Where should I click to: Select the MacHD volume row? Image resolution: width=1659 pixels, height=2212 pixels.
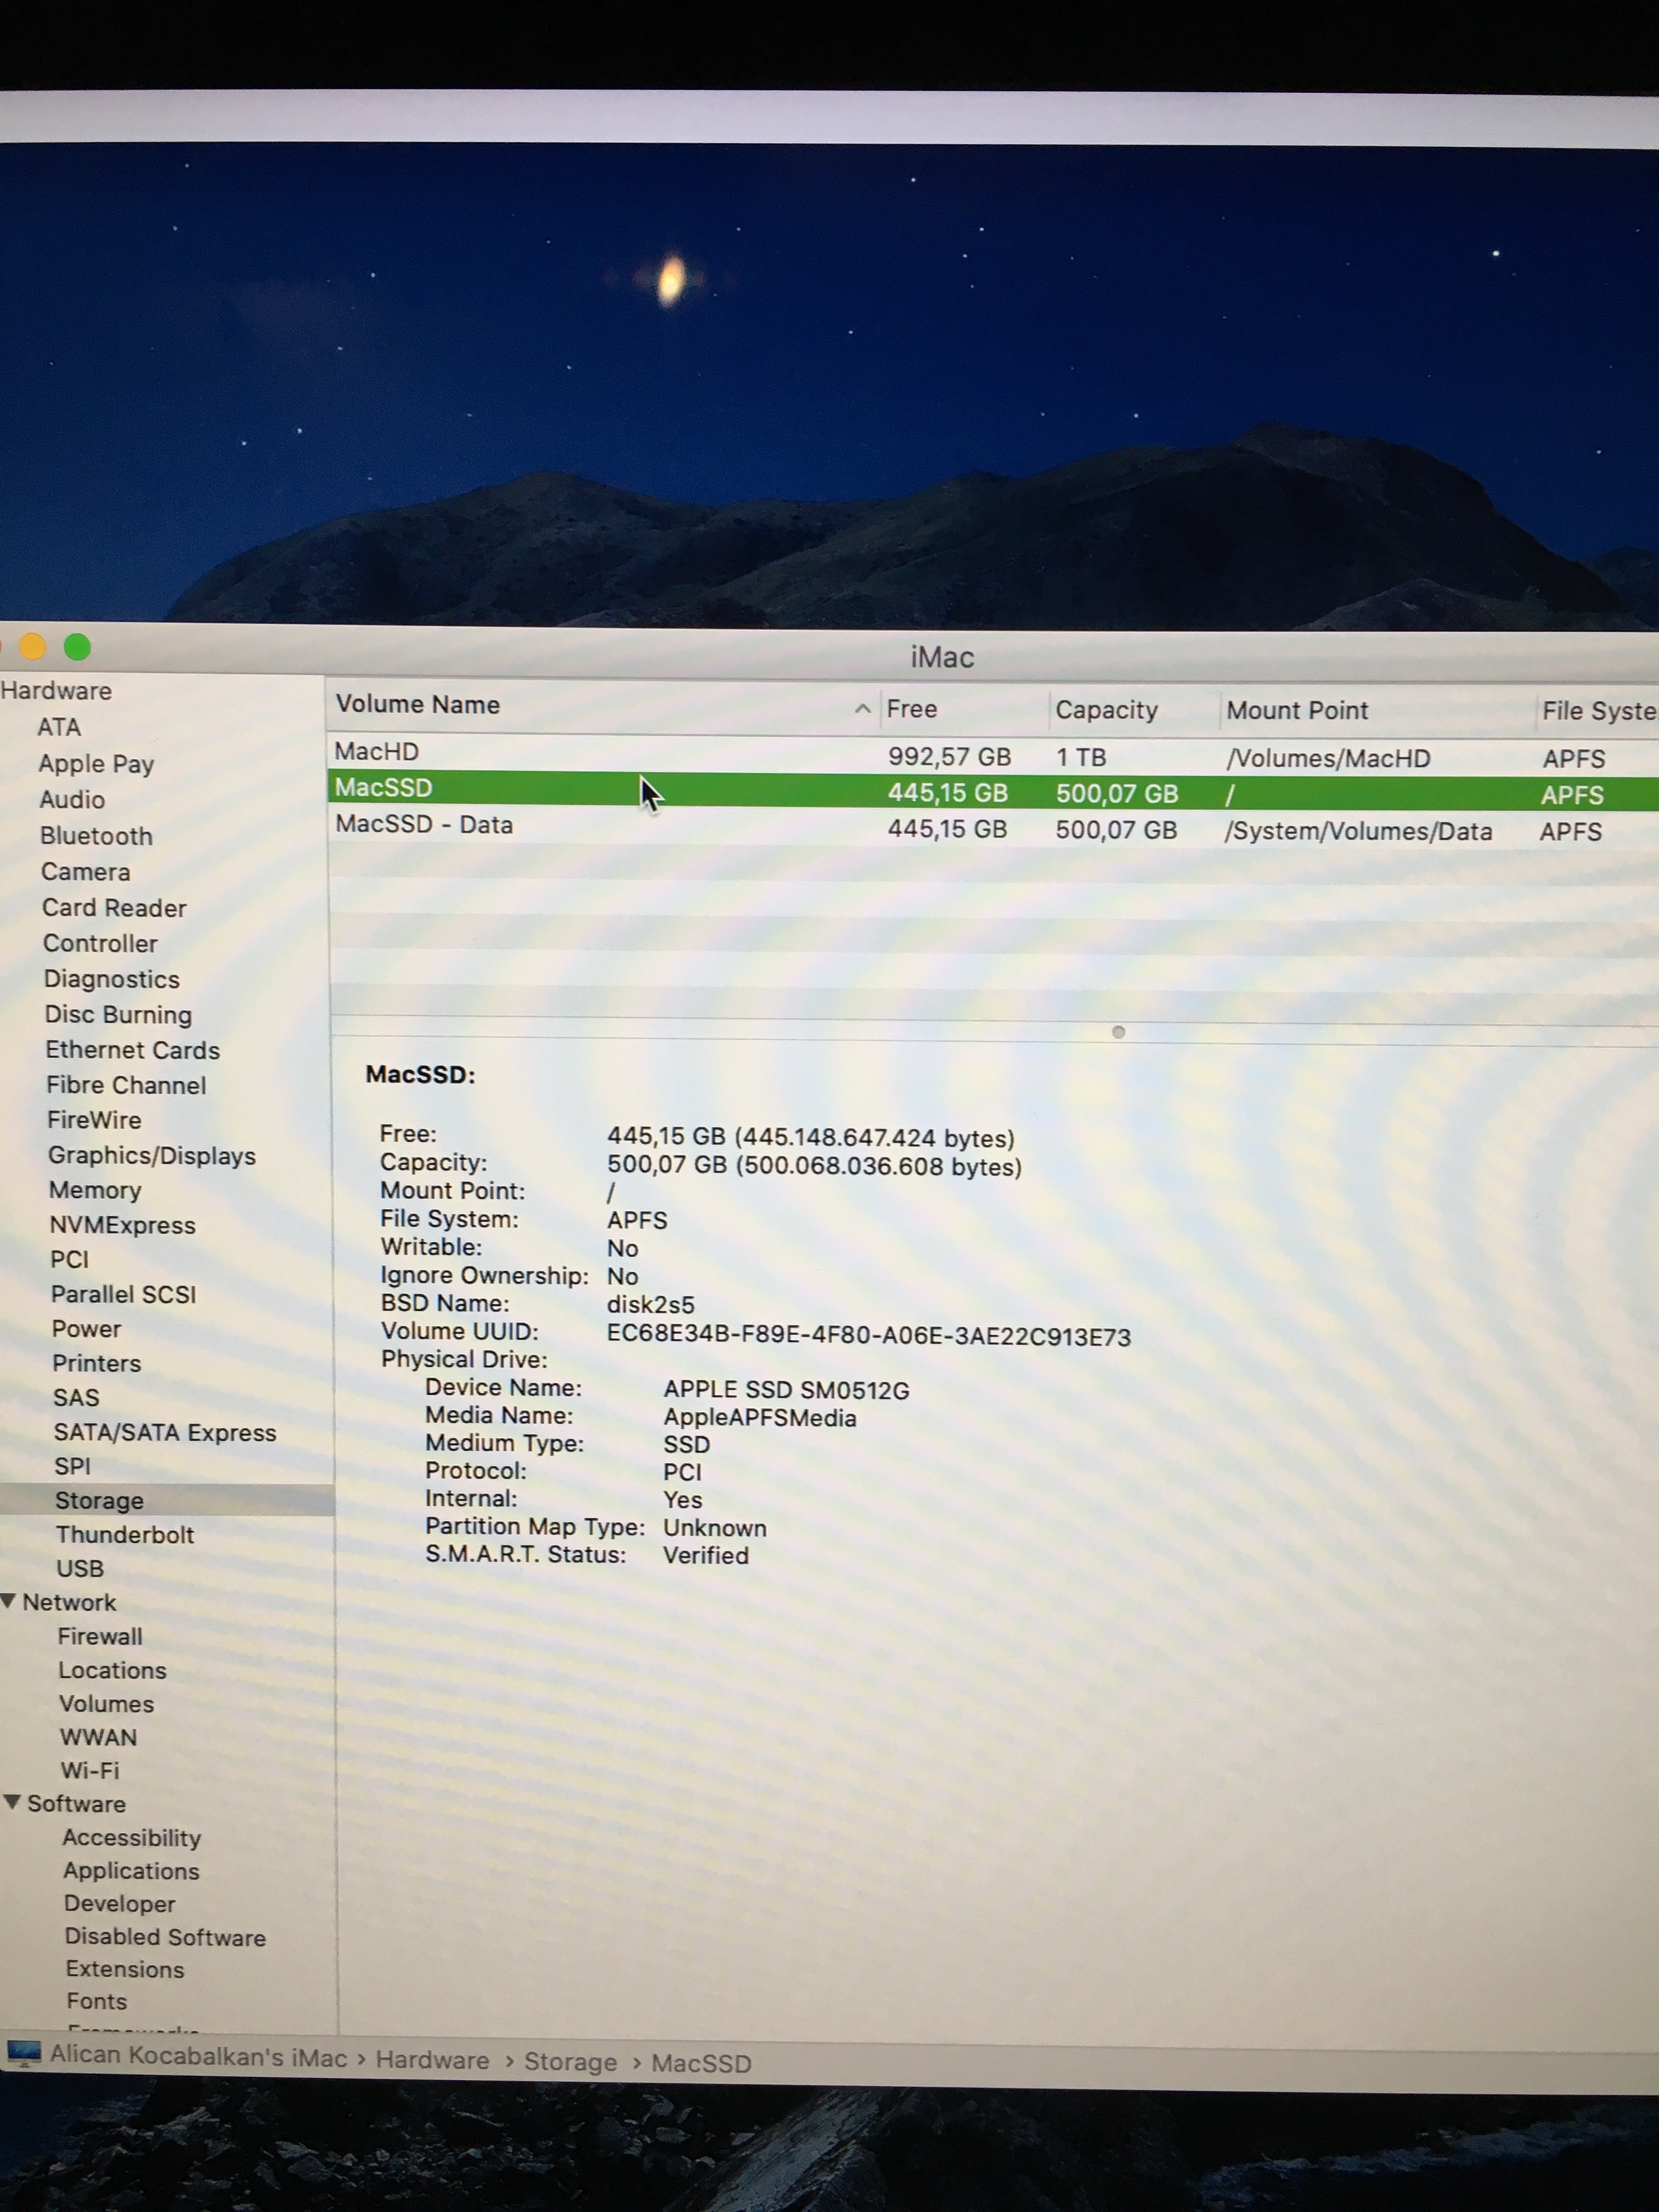[x=377, y=752]
